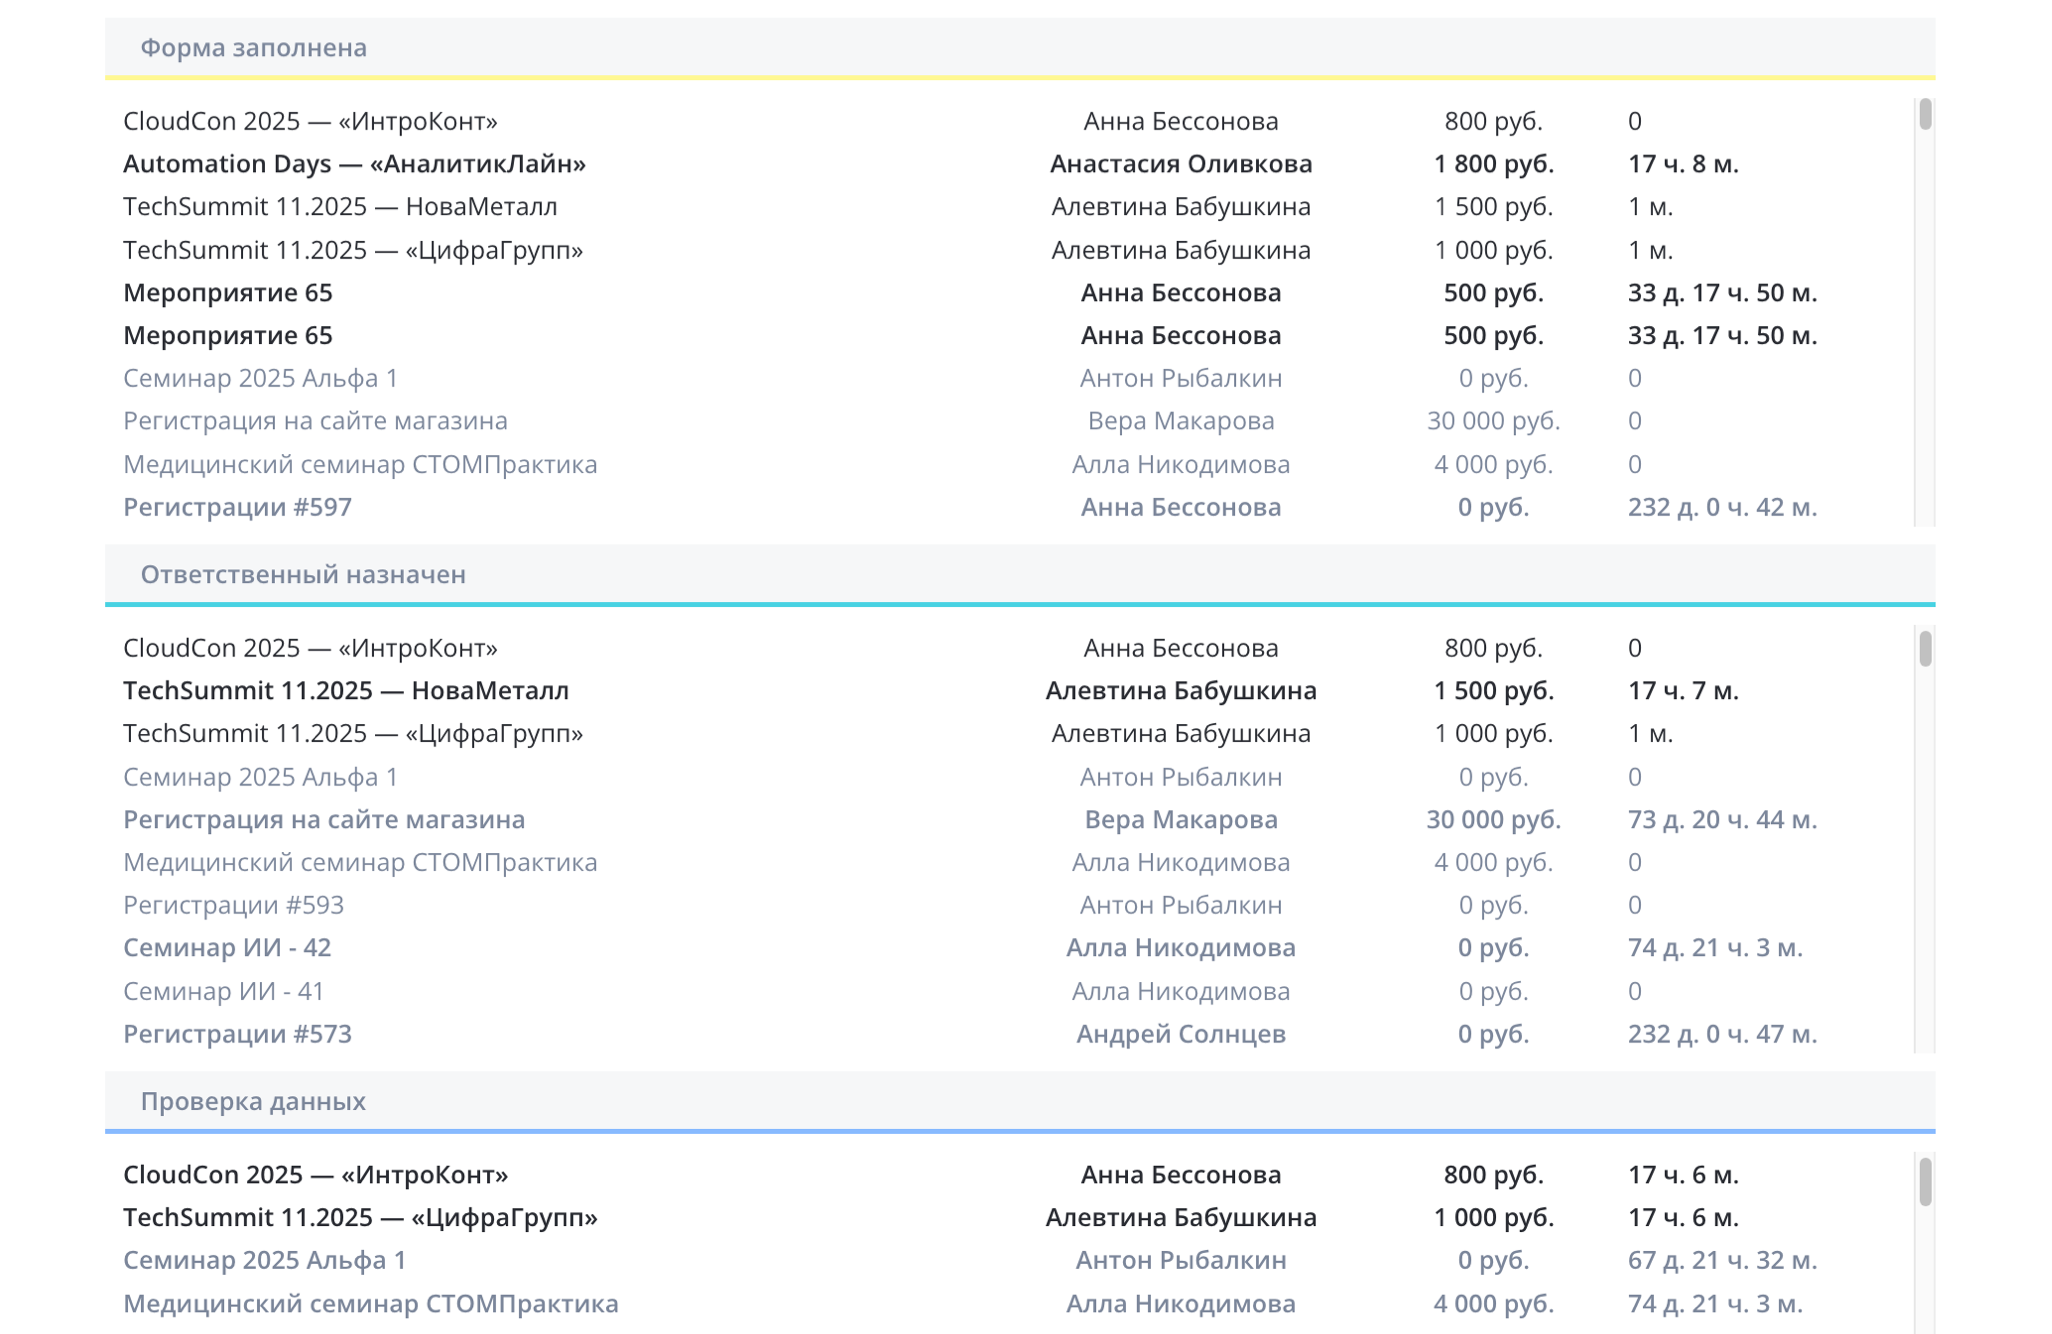Click the scrollbar thumb in 'Ответственный назначен' list
2052x1334 pixels.
[1925, 648]
